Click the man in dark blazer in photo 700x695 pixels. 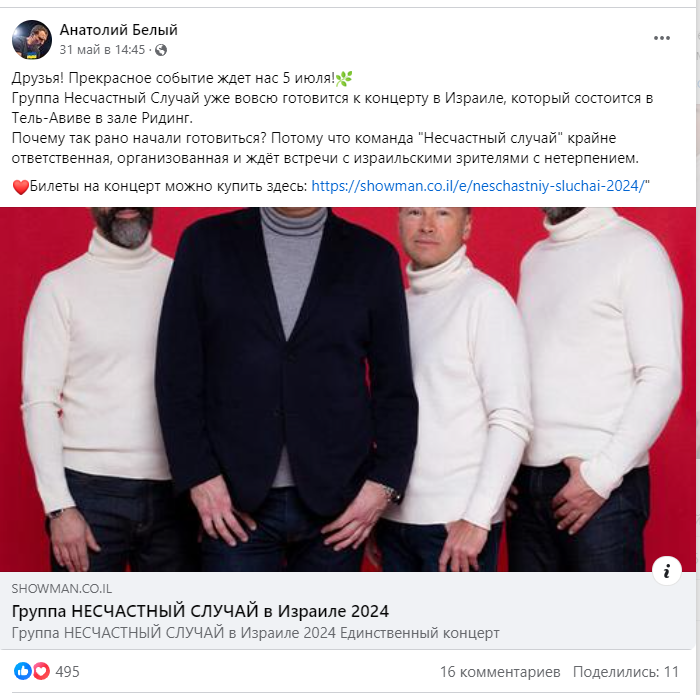tap(286, 388)
